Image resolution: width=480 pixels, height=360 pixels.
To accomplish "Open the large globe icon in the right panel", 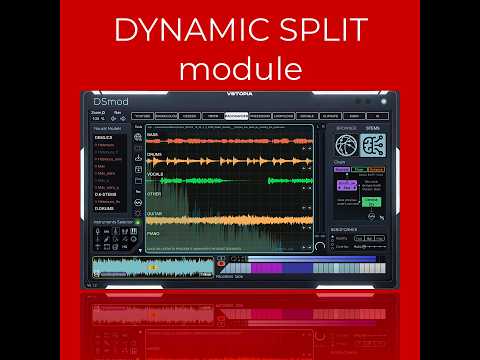I will pyautogui.click(x=346, y=145).
